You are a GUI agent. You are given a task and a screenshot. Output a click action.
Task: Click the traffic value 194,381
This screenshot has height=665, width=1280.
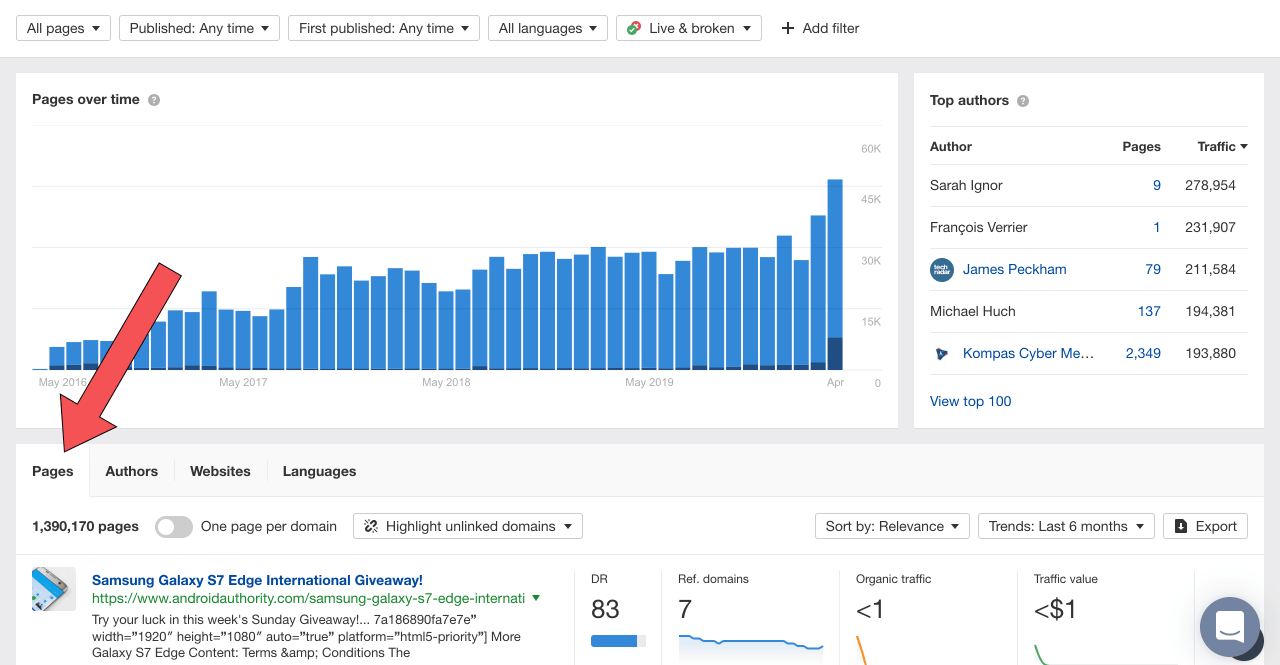1210,311
